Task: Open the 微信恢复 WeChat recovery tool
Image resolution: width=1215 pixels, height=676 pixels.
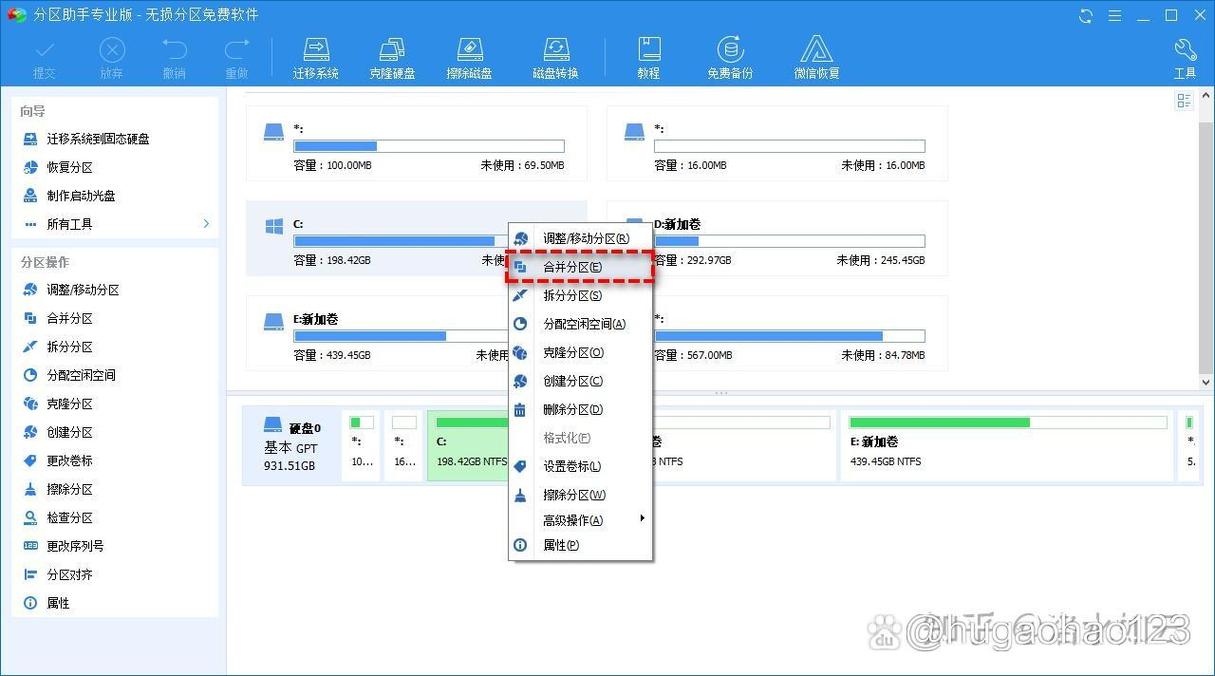Action: (x=816, y=55)
